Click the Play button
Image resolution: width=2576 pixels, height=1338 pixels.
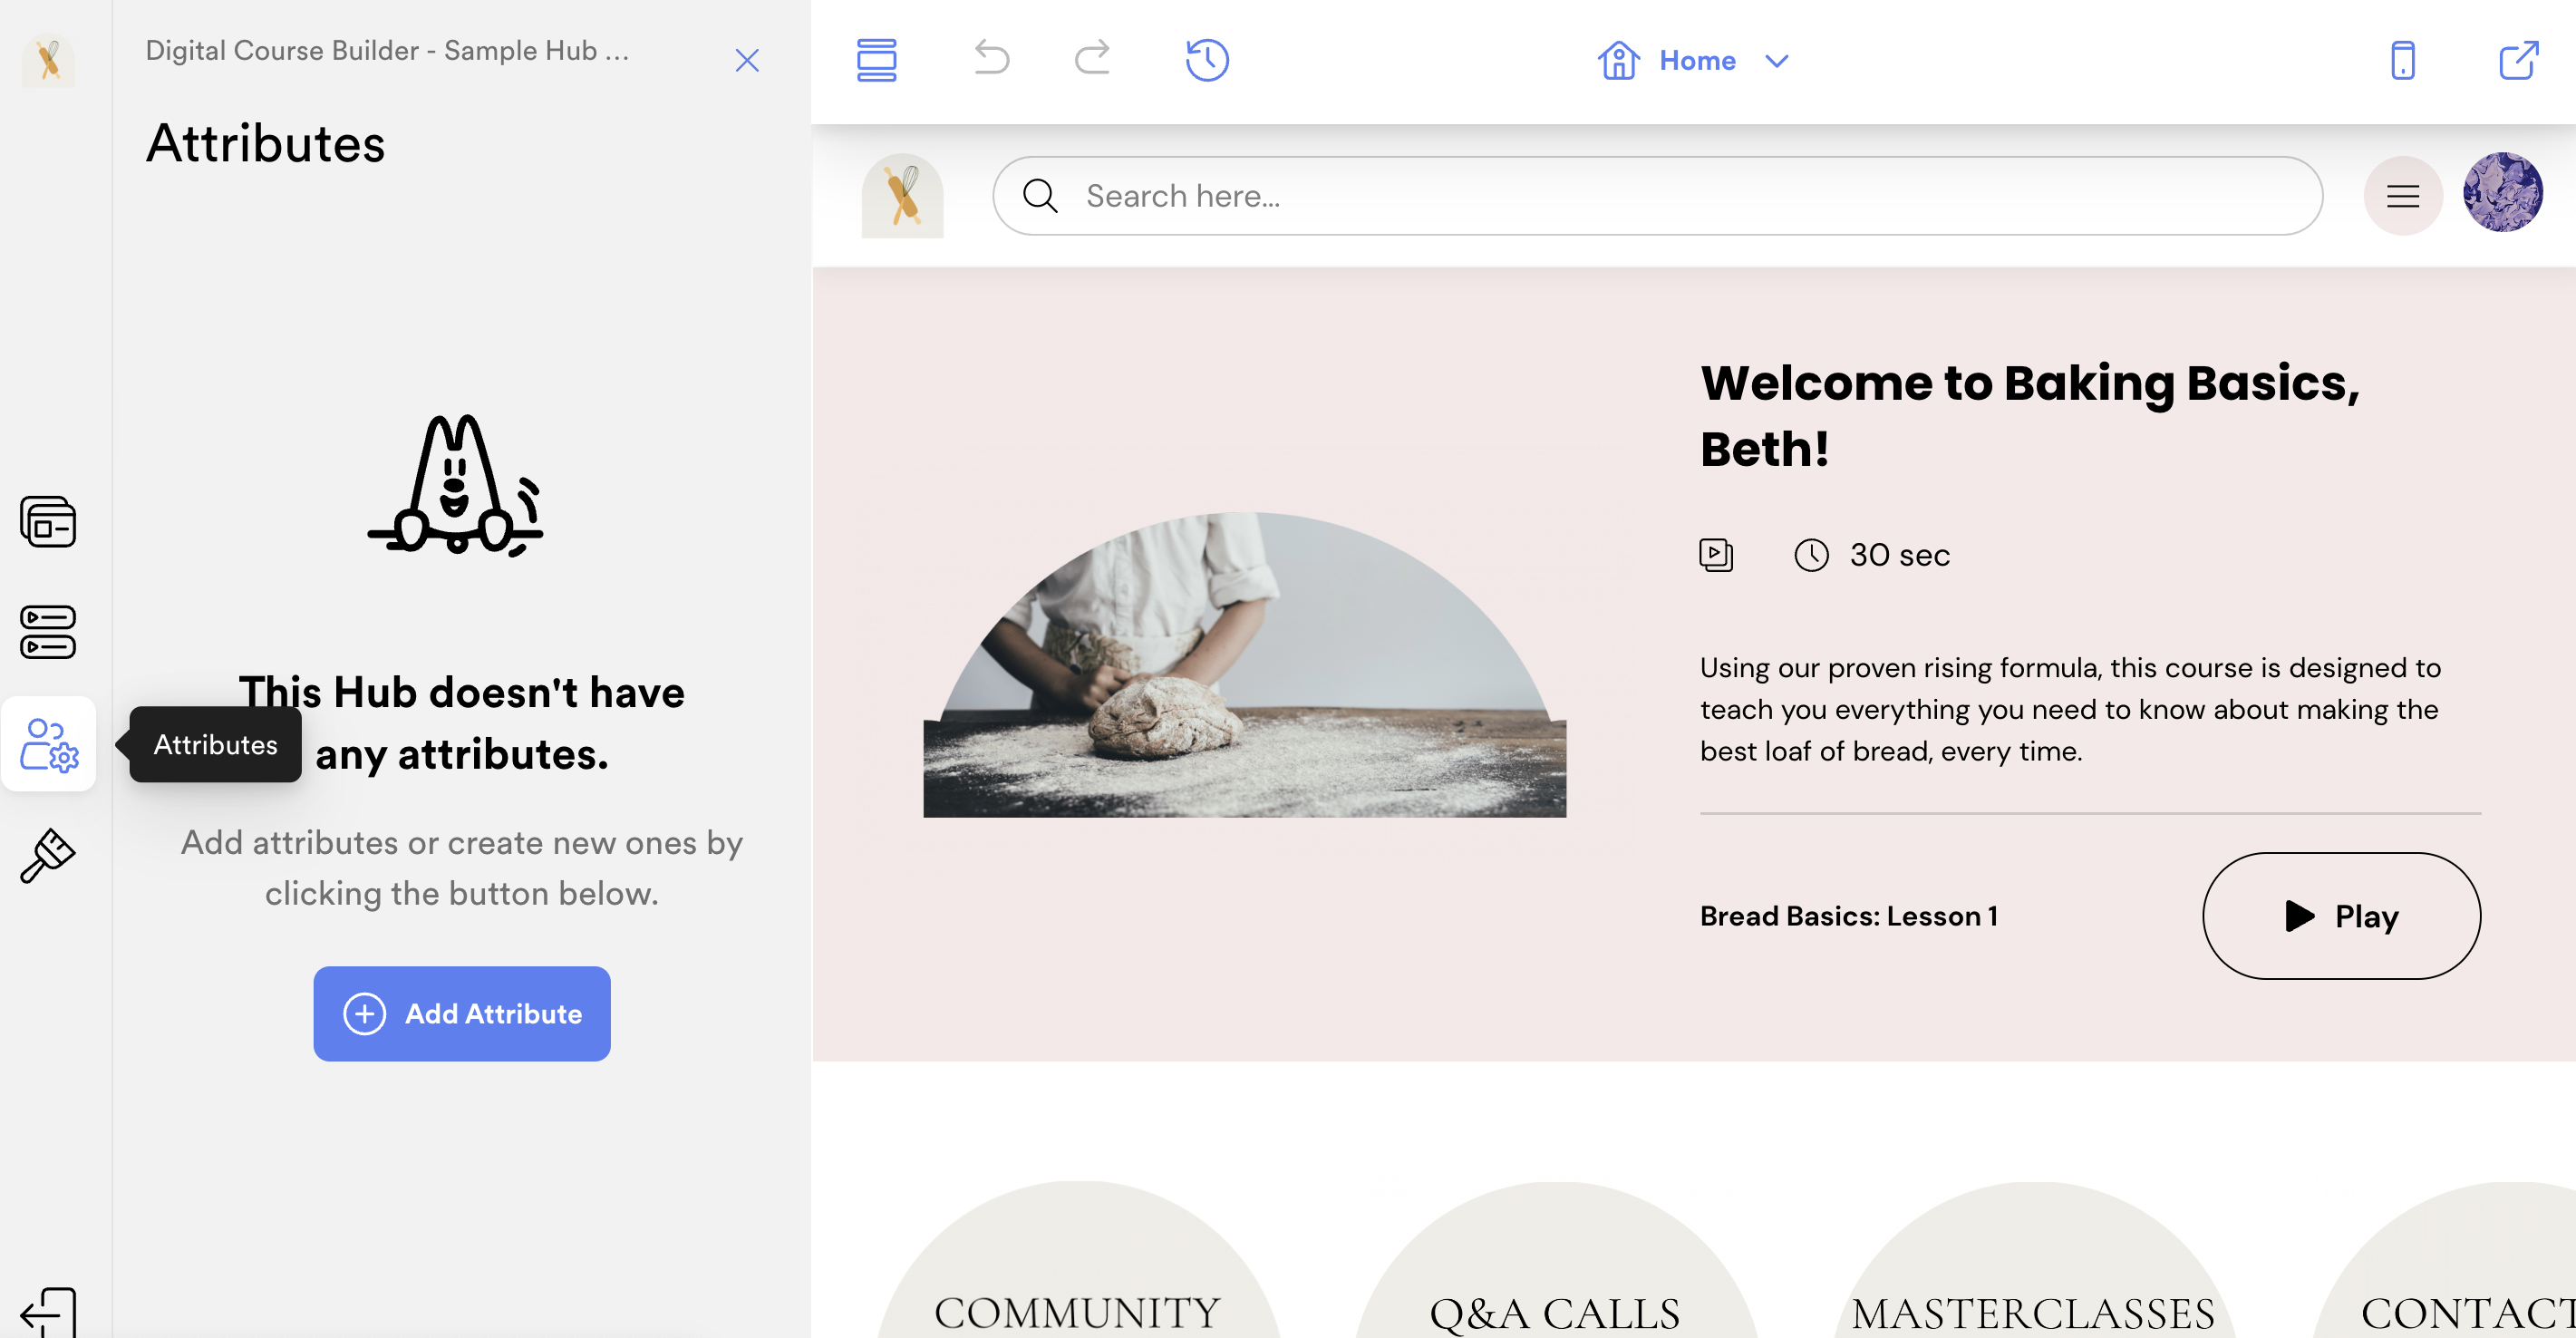pyautogui.click(x=2341, y=915)
